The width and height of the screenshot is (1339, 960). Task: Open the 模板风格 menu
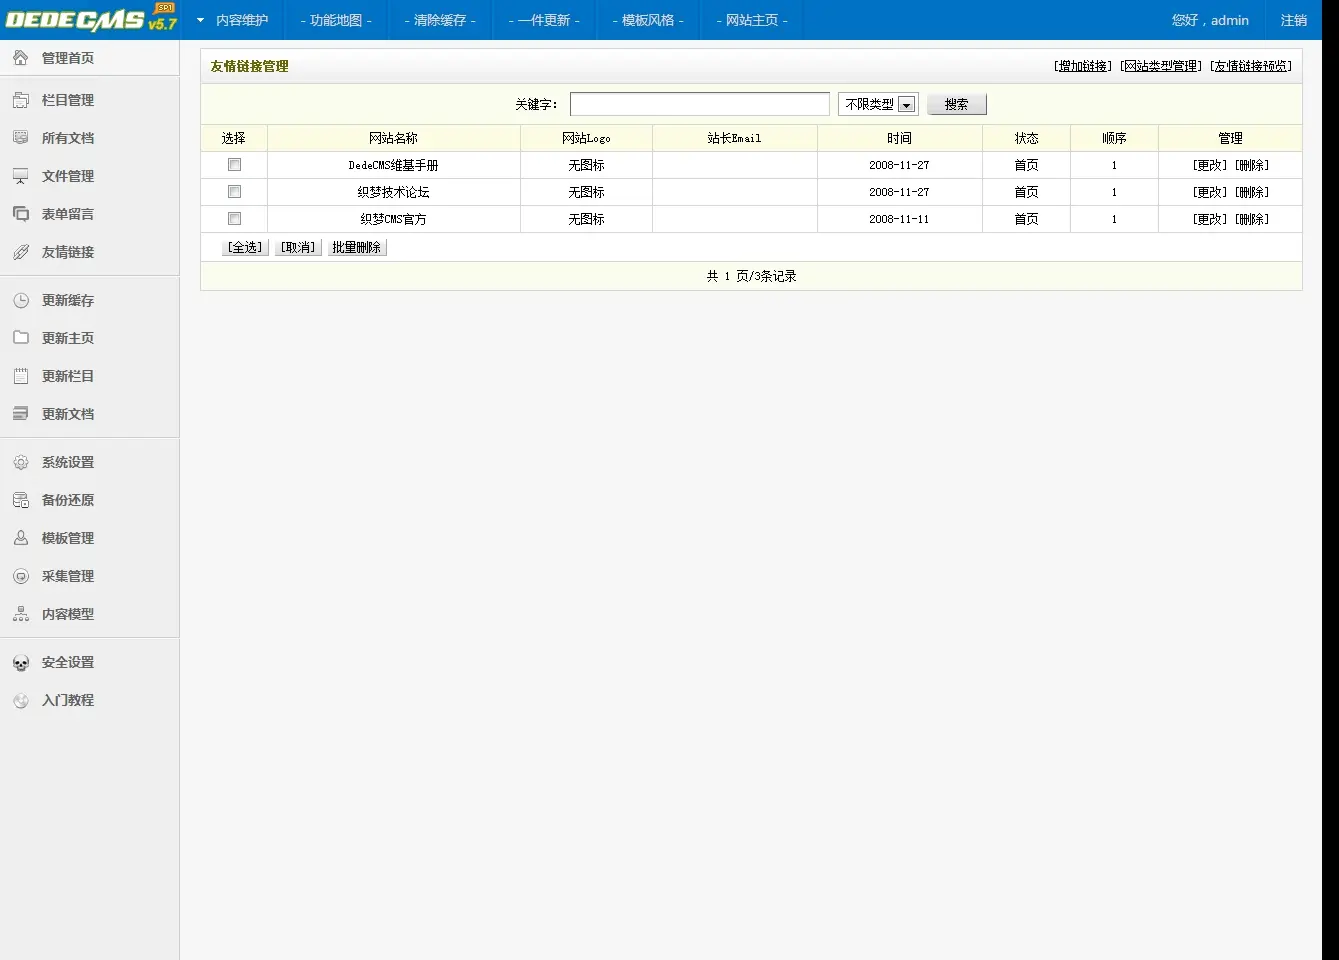pos(648,20)
